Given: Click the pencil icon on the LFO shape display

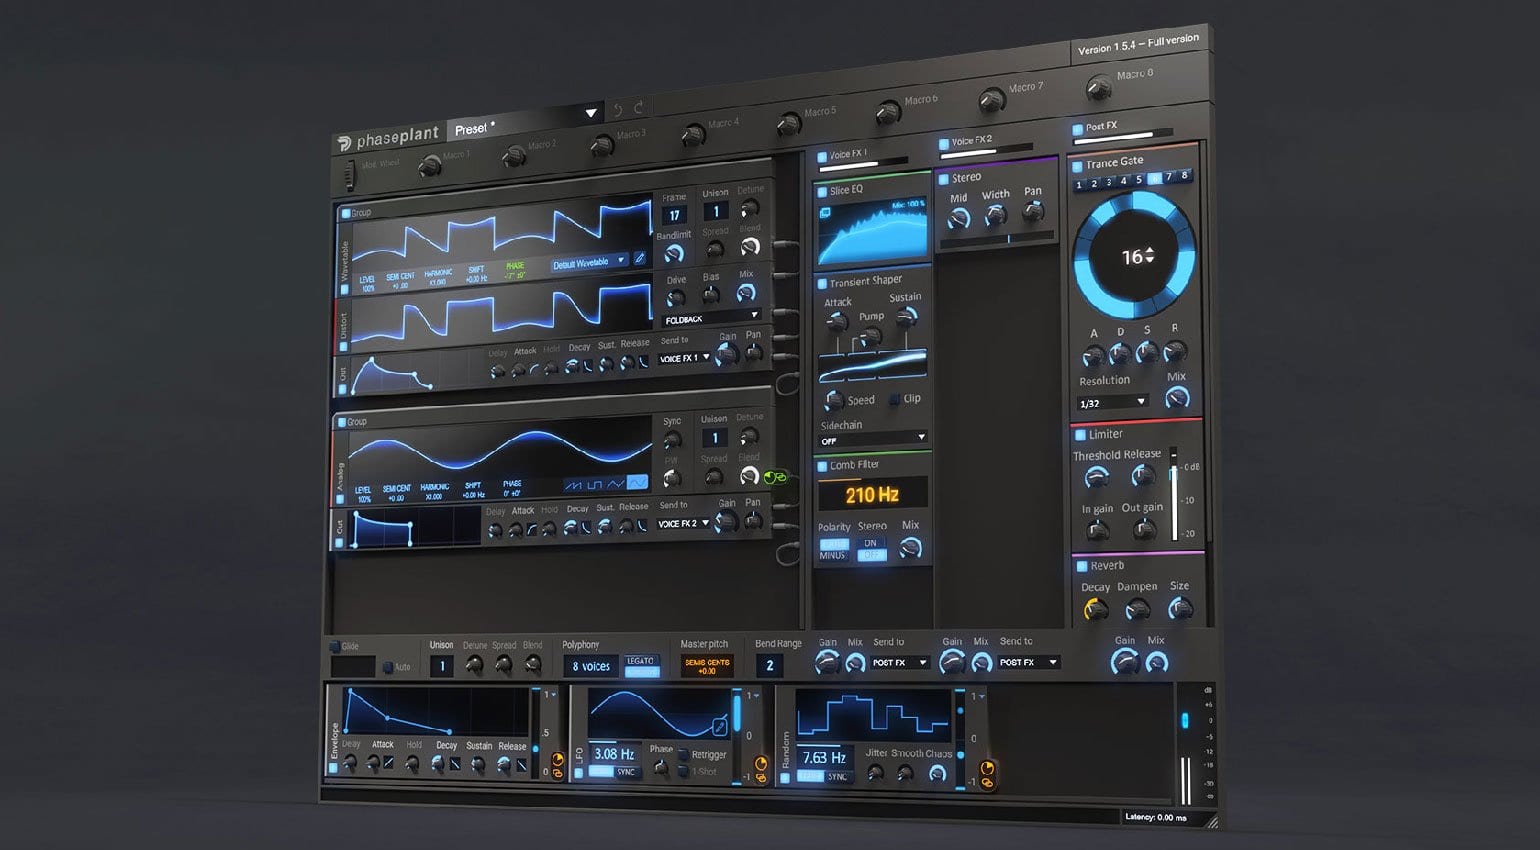Looking at the screenshot, I should (x=719, y=726).
